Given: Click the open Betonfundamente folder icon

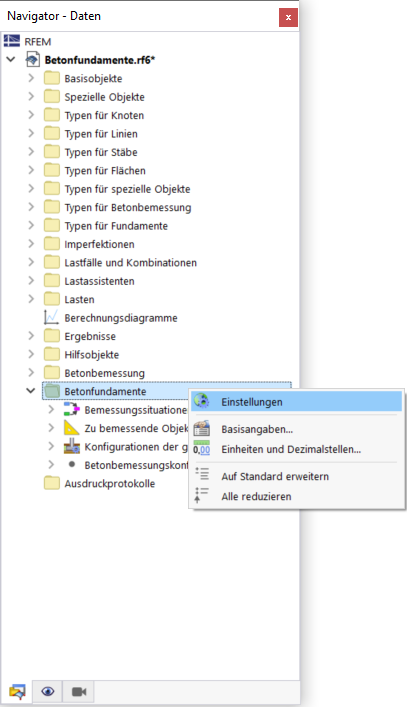Looking at the screenshot, I should click(52, 391).
